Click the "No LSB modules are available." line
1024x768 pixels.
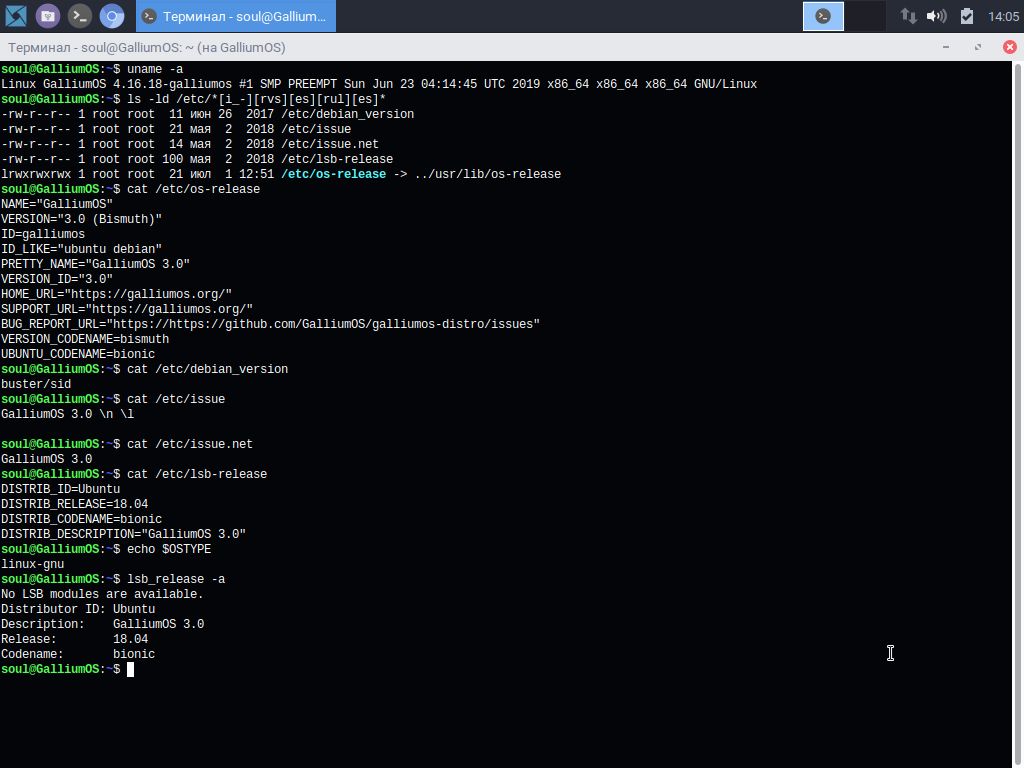pos(103,595)
